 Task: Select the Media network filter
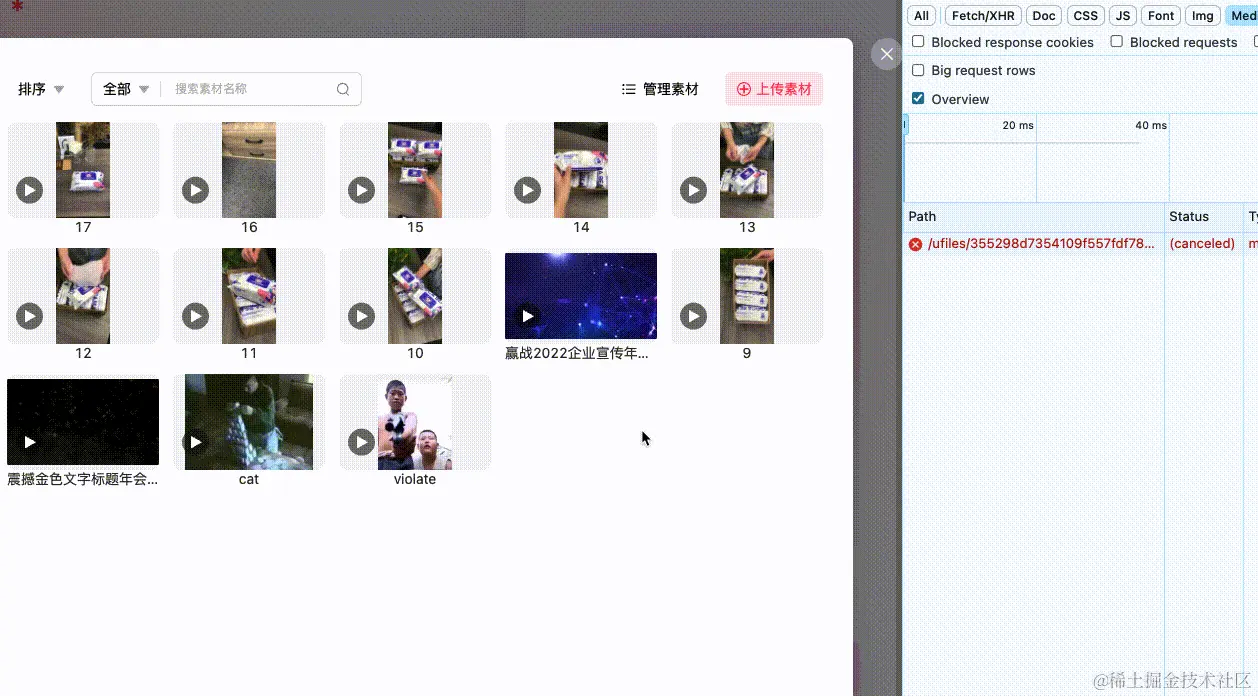(x=1242, y=15)
